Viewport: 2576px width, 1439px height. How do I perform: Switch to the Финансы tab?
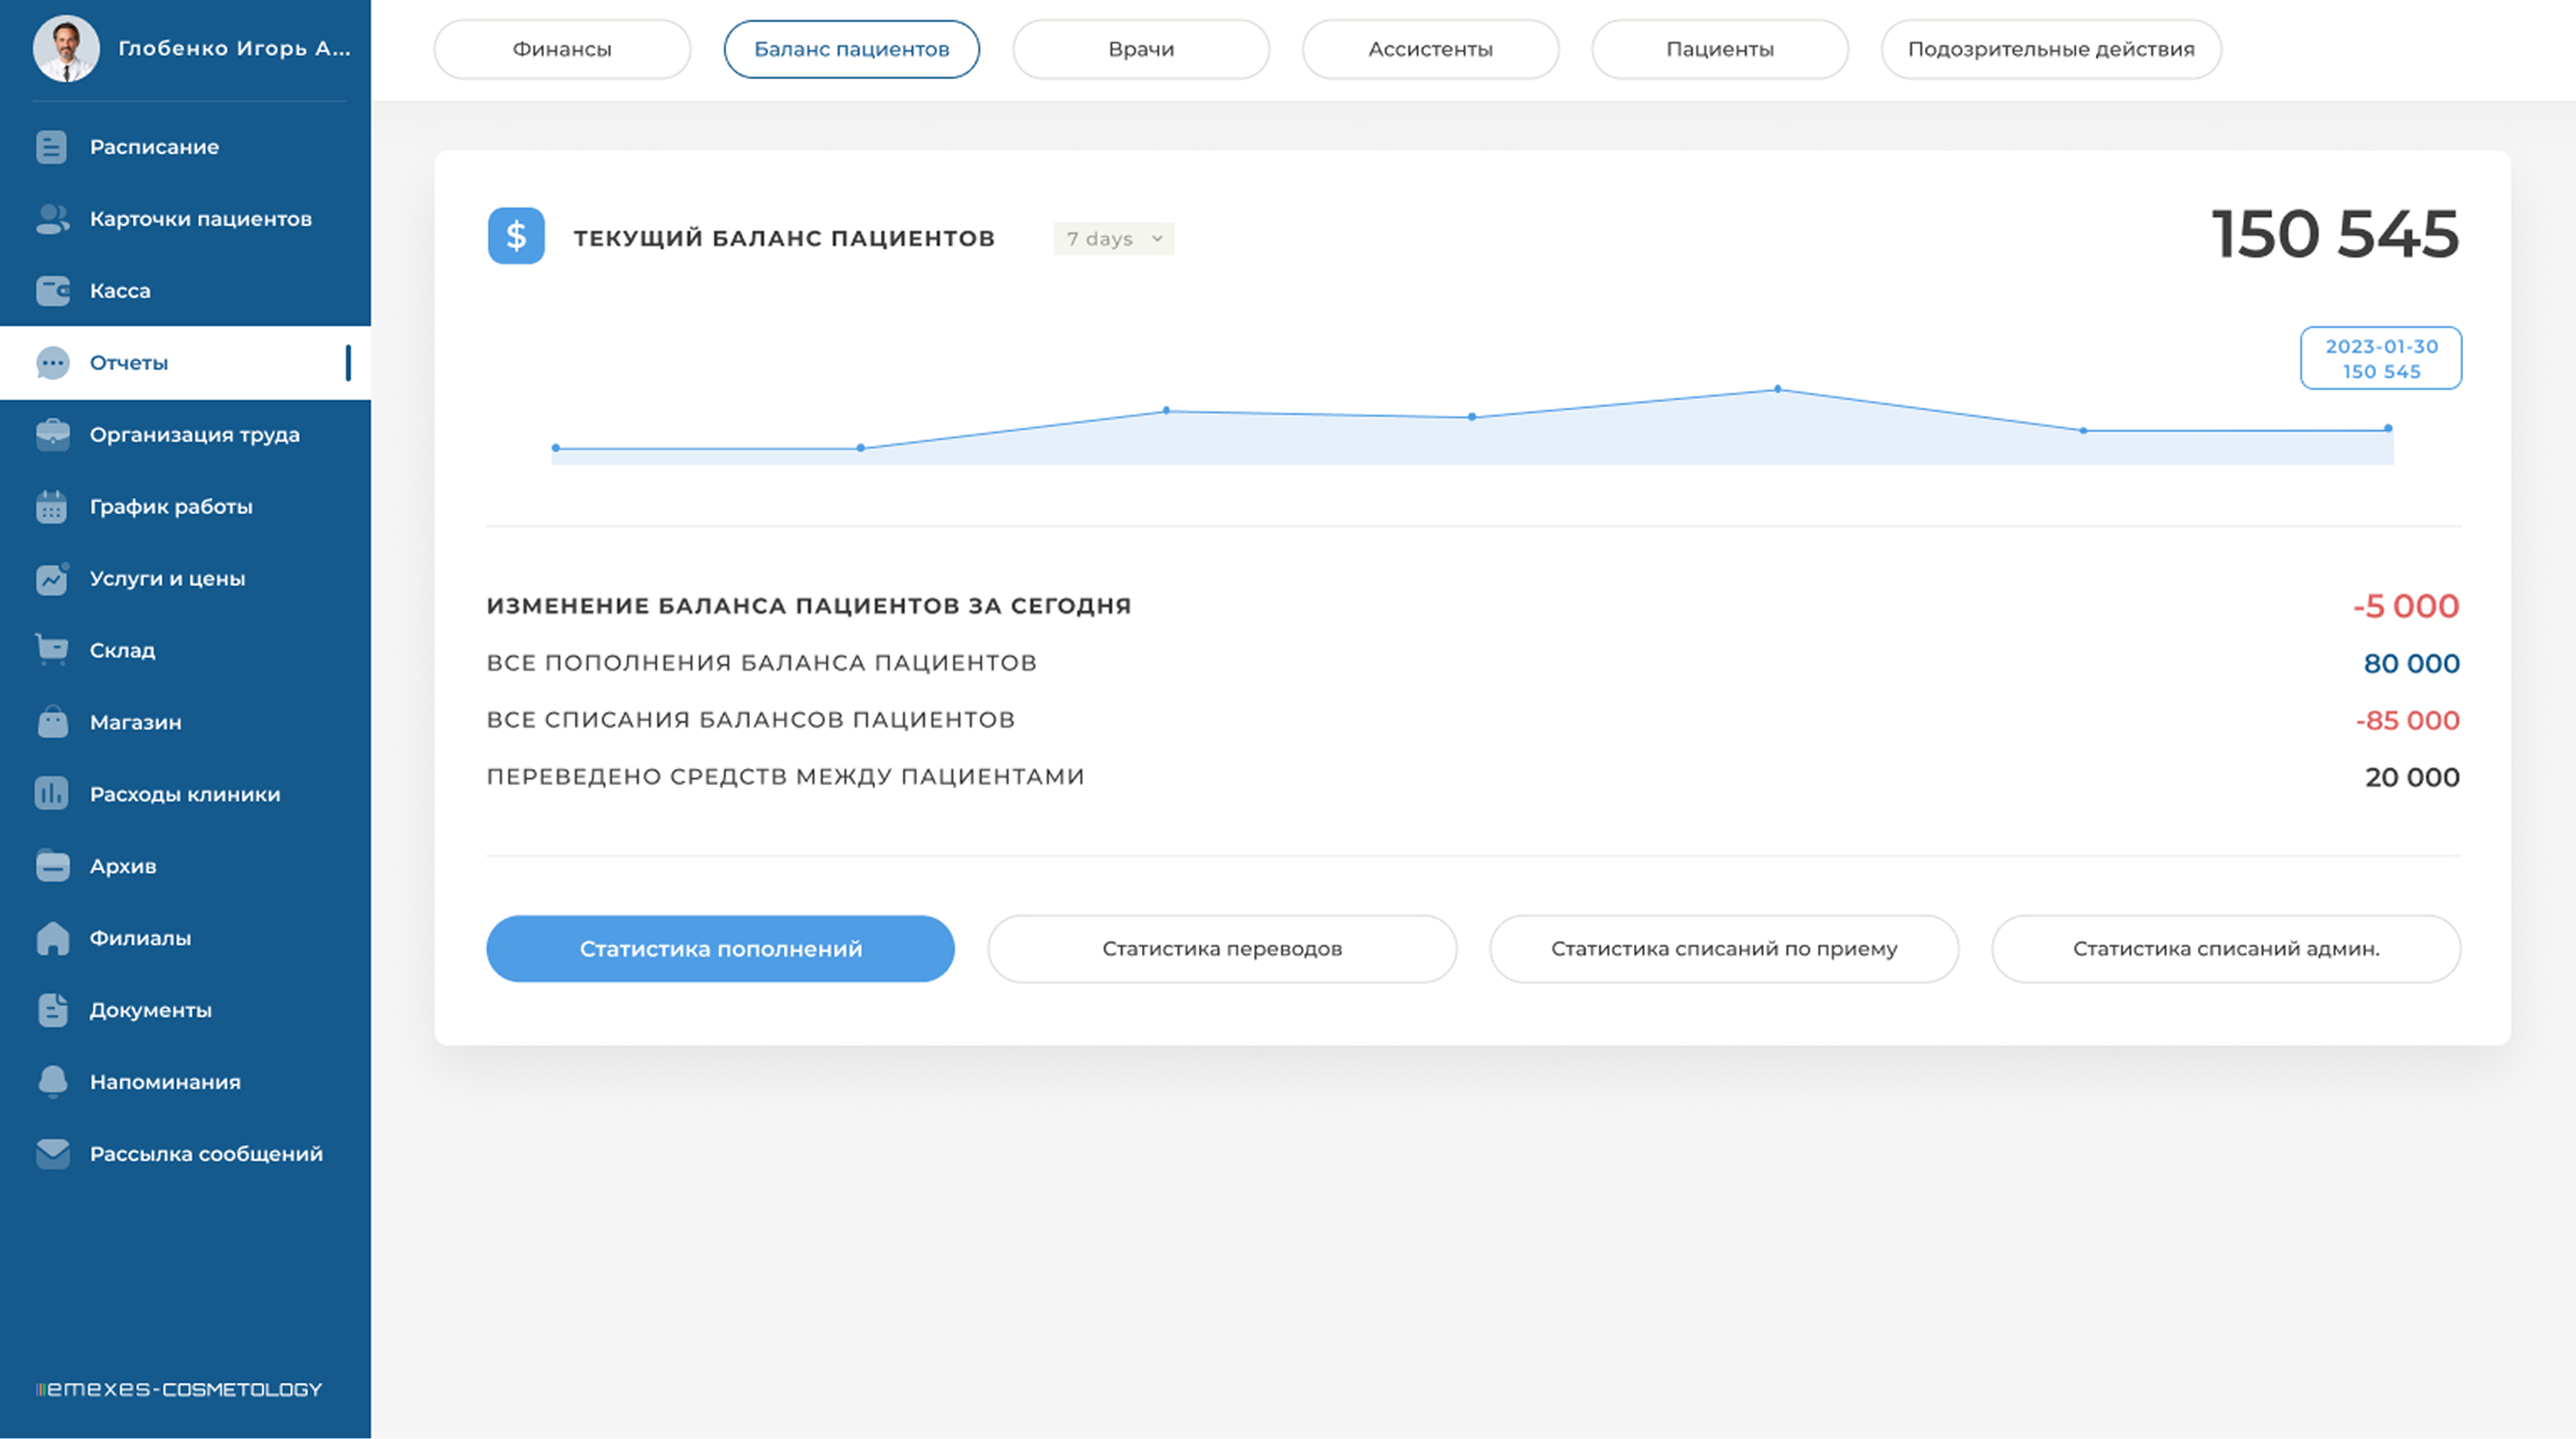click(x=562, y=49)
